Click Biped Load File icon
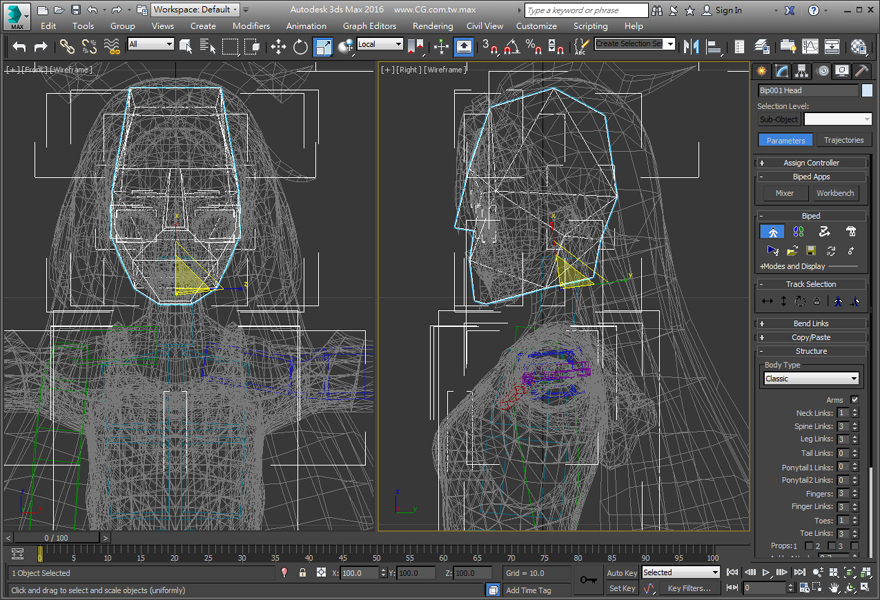880x600 pixels. point(792,250)
